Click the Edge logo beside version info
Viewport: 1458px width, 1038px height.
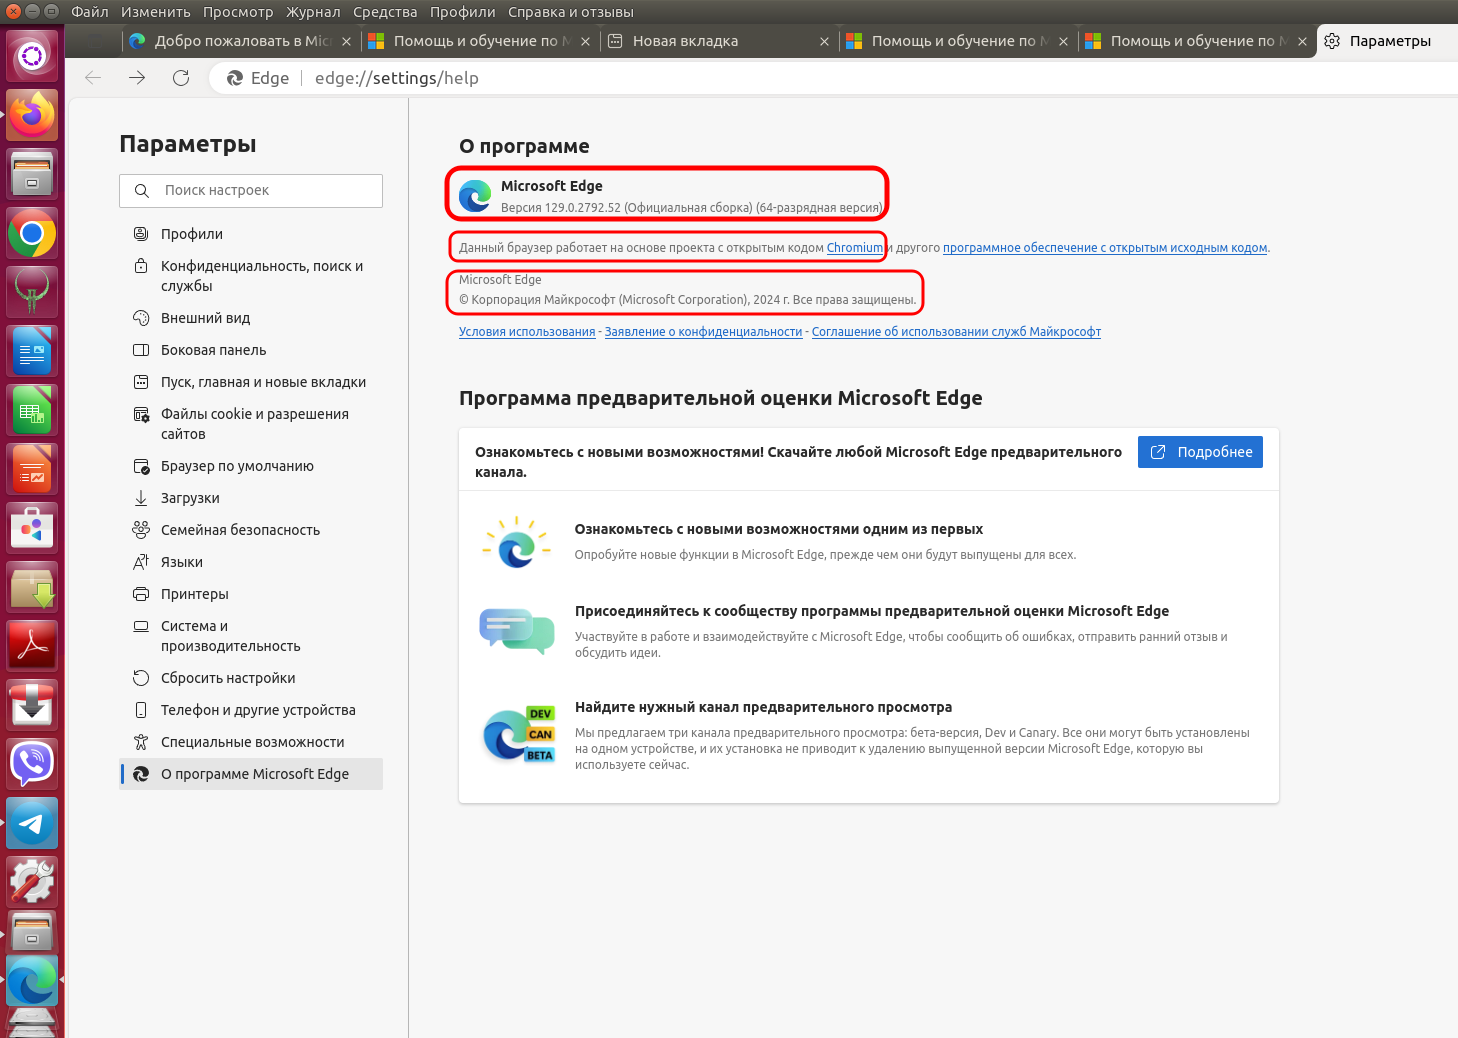click(475, 196)
